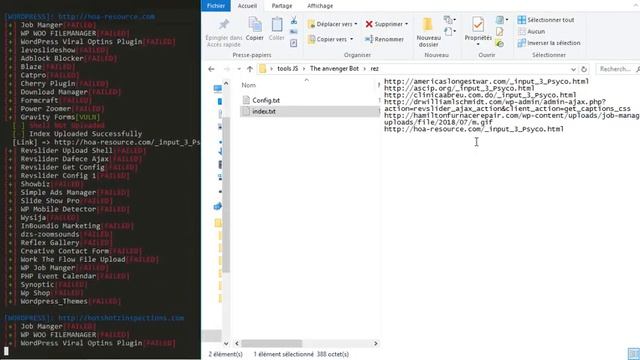640x360 pixels.
Task: Click '1 élément sélectionné' in the status bar
Action: (x=284, y=354)
